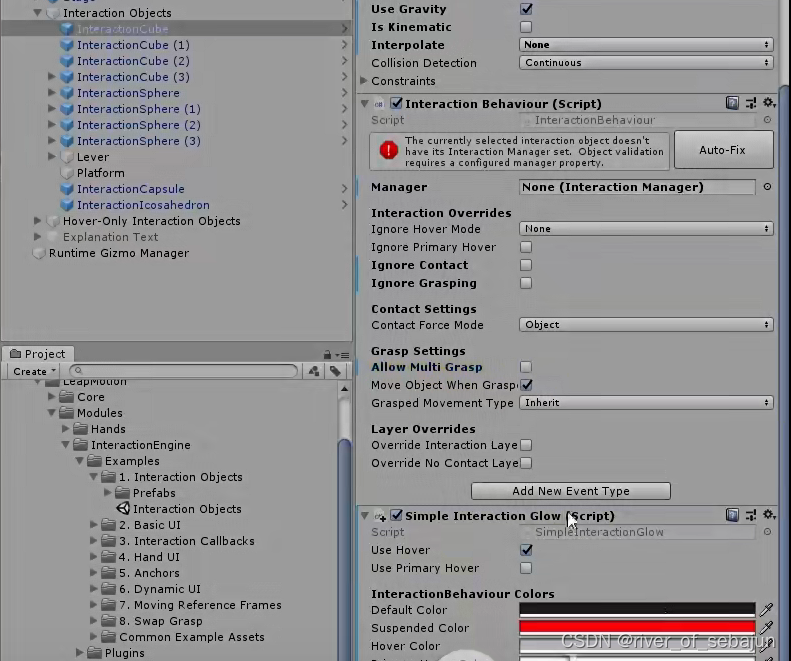This screenshot has height=661, width=791.
Task: Select the 5. Anchors folder
Action: 149,573
